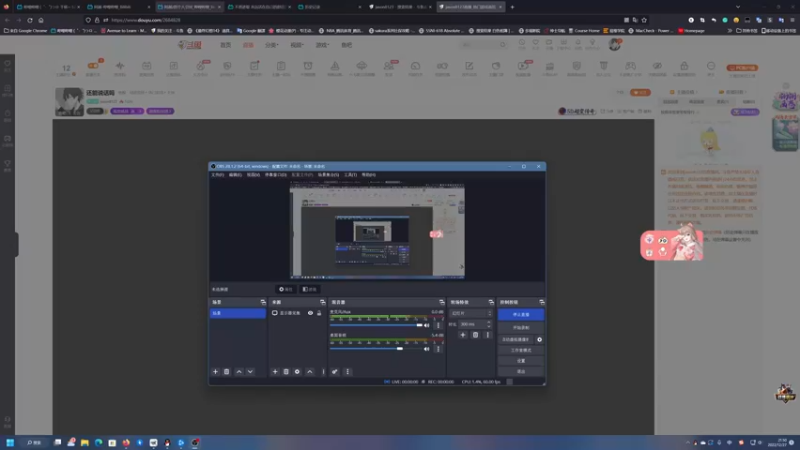Adjust transition duration 300 ms spinner
The height and width of the screenshot is (450, 800).
pyautogui.click(x=476, y=324)
